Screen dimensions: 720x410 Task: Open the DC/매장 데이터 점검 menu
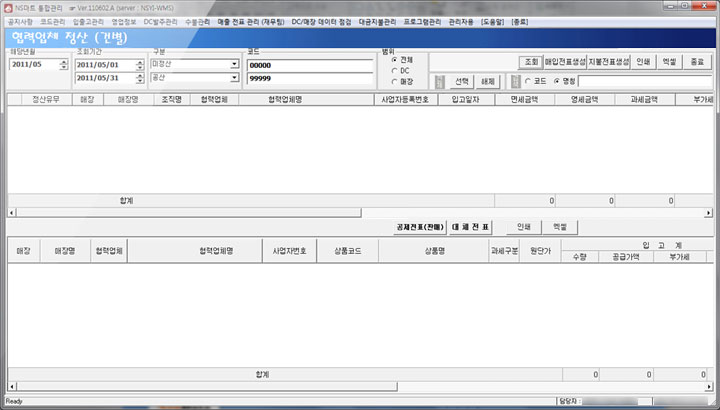(321, 22)
